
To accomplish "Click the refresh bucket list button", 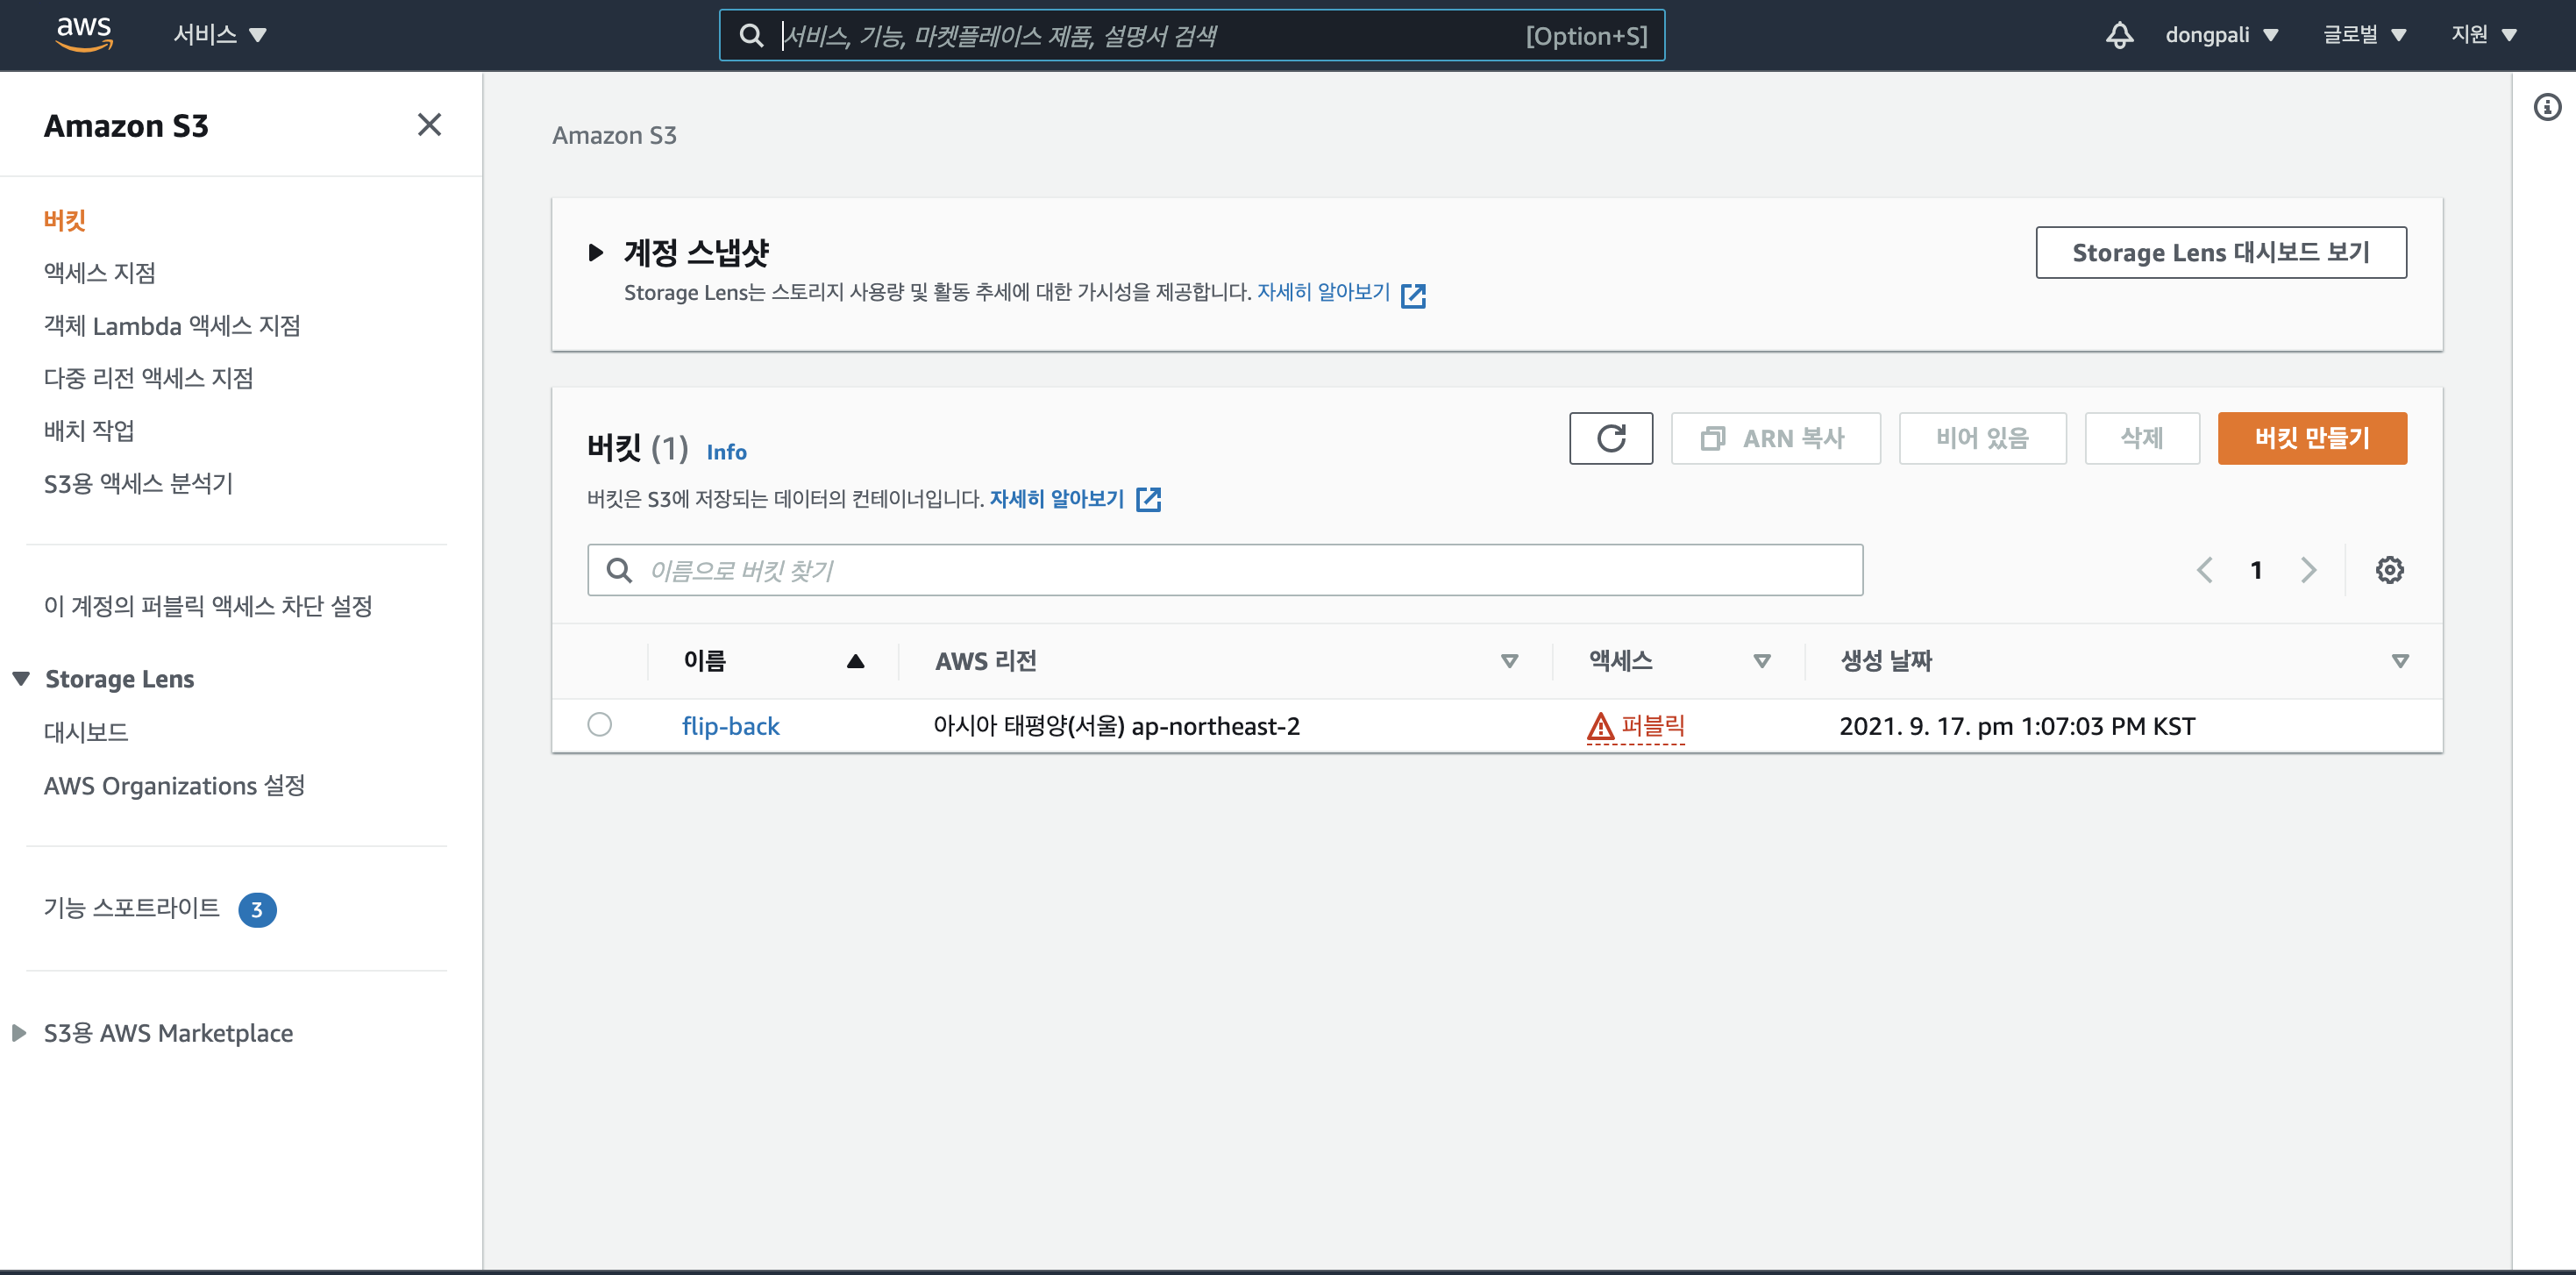I will coord(1610,438).
